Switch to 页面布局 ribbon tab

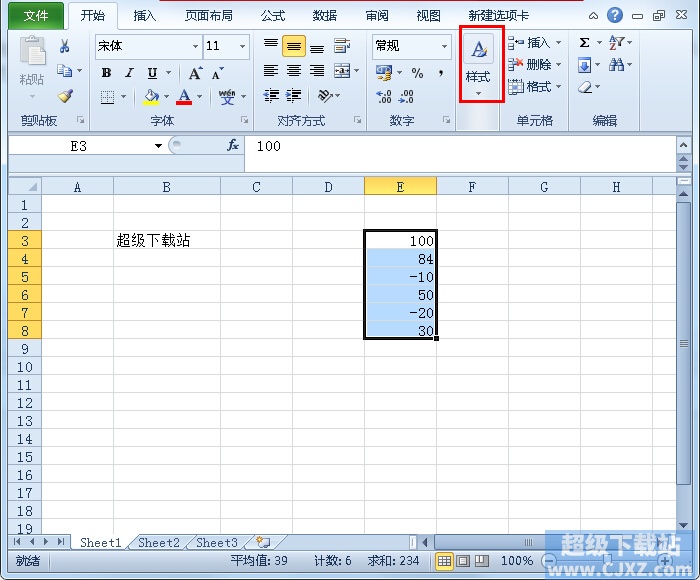click(x=208, y=16)
